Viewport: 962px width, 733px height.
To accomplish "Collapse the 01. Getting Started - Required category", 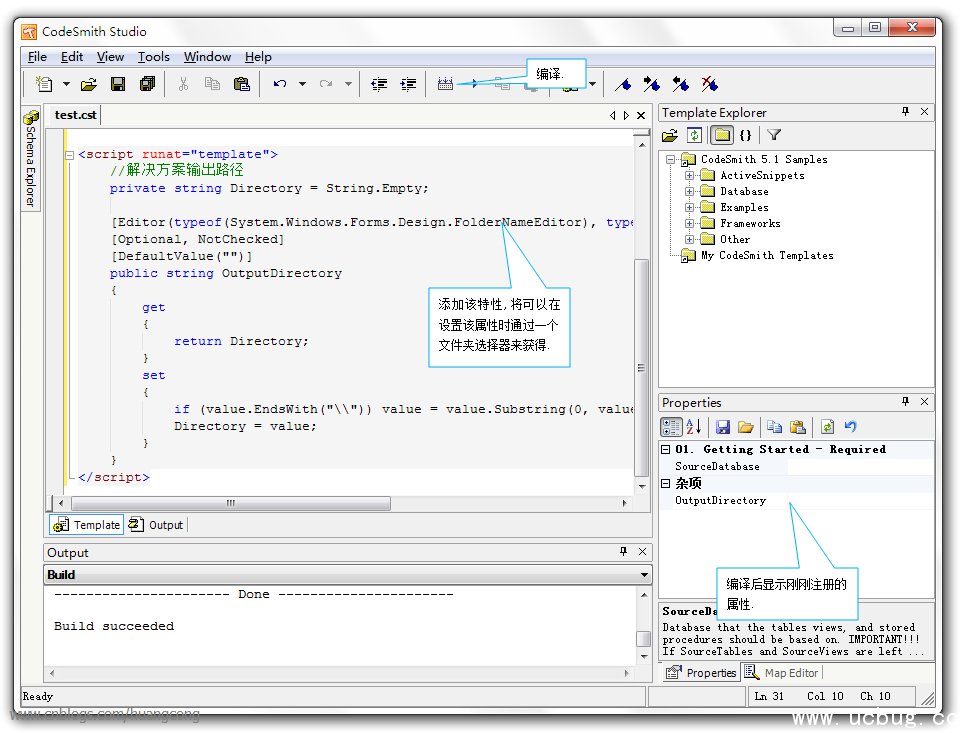I will [x=666, y=450].
